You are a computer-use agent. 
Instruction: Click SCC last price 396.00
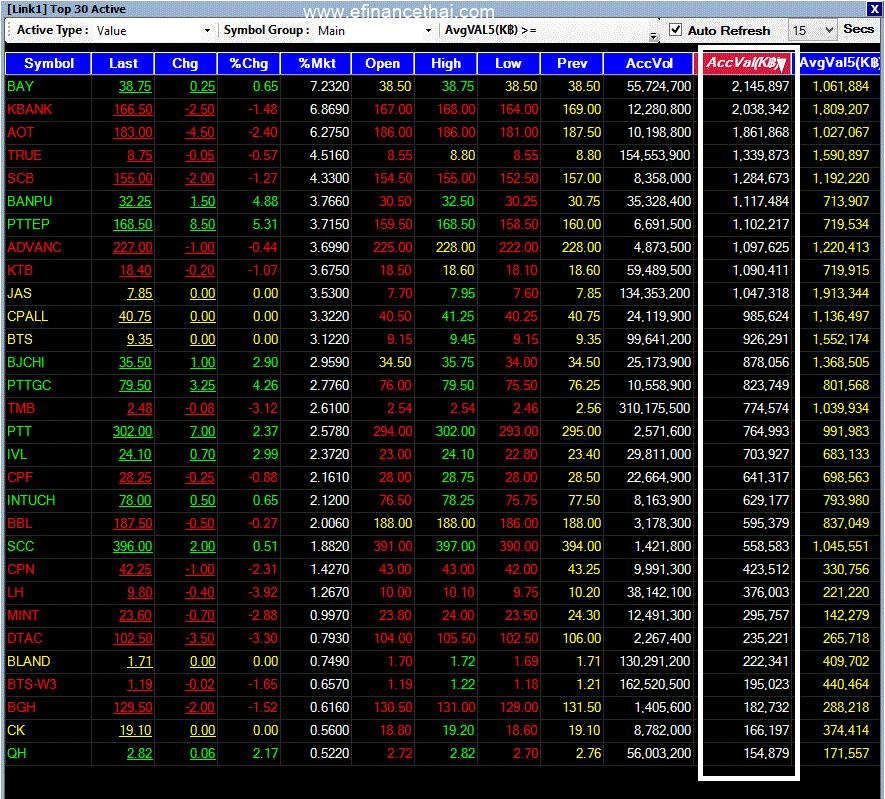(133, 547)
